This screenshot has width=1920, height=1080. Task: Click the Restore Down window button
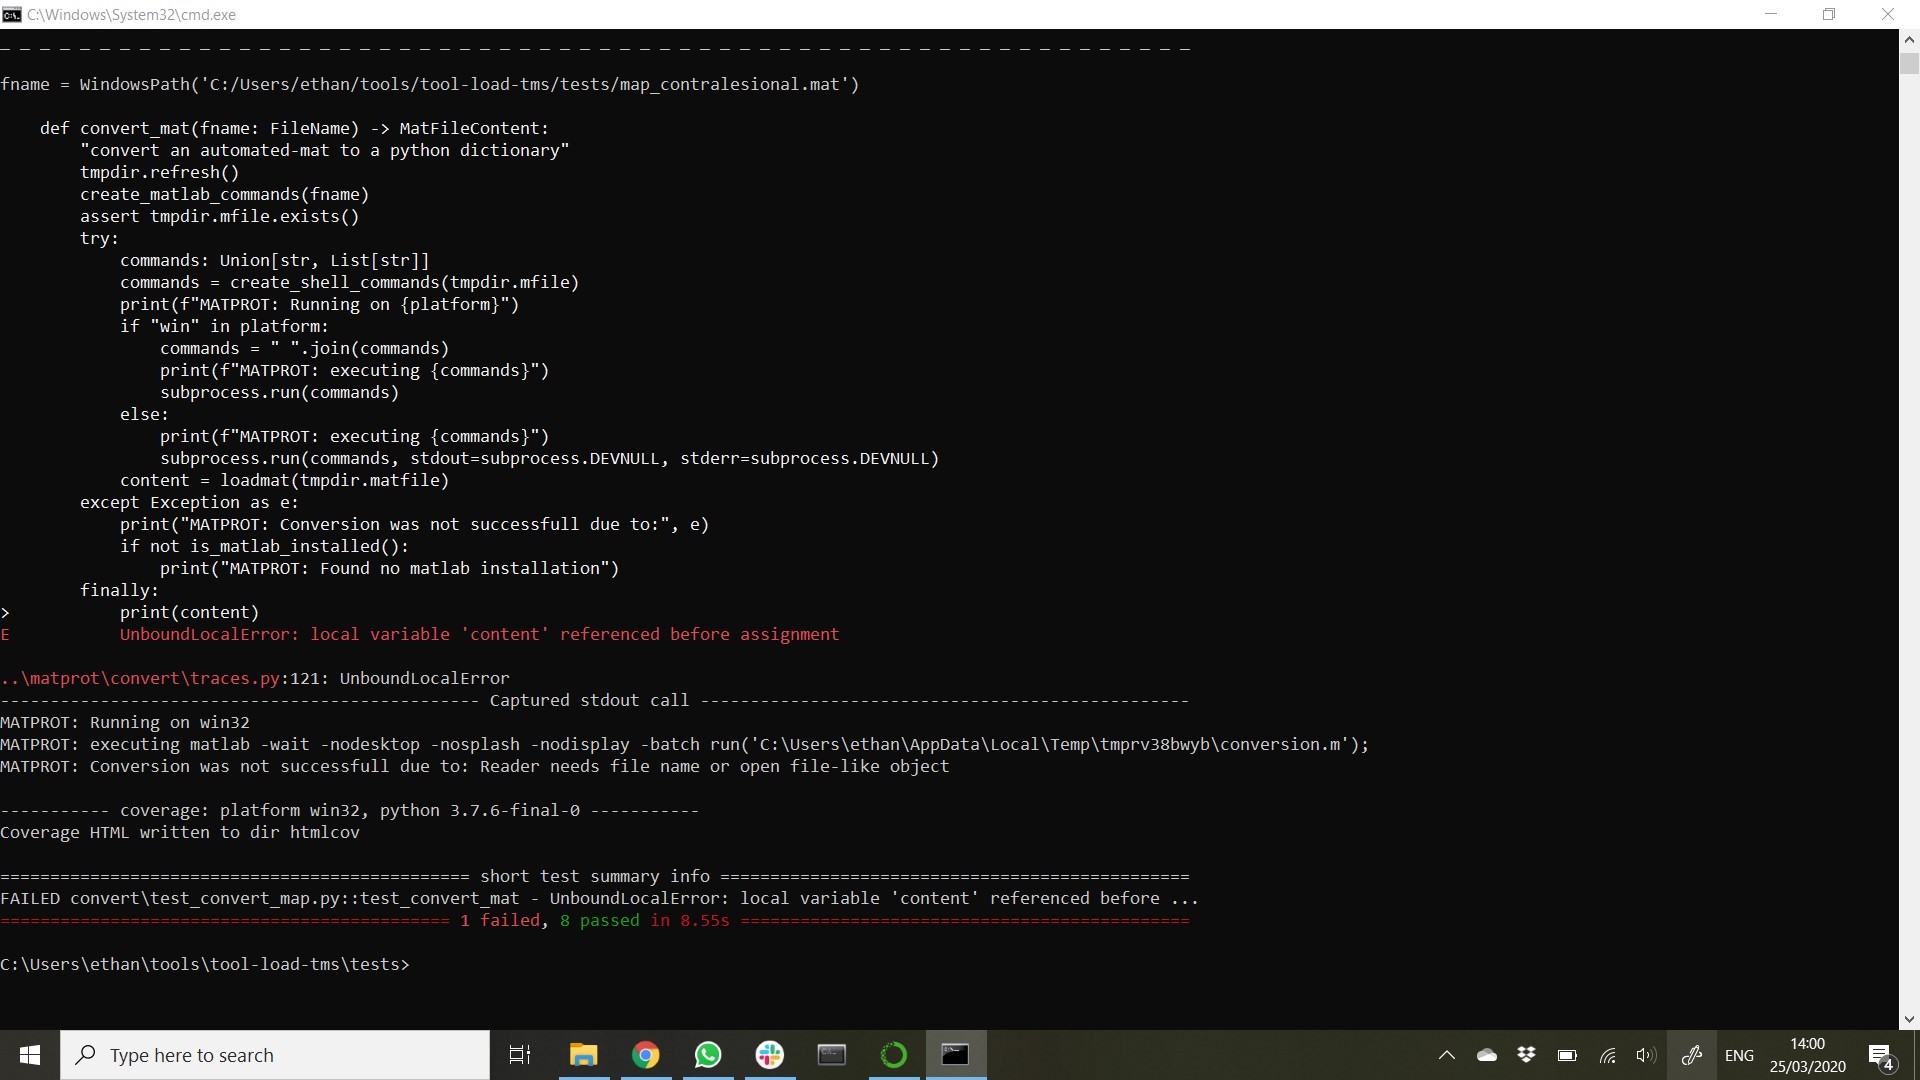coord(1830,14)
